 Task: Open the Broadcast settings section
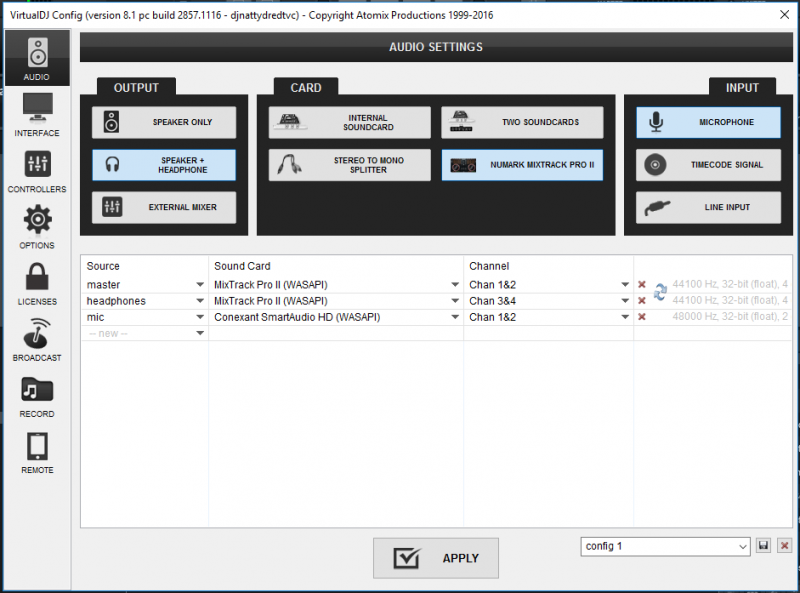37,340
